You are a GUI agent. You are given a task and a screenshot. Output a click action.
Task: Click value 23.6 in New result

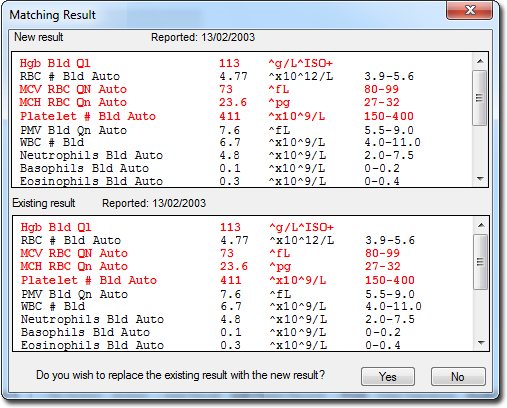pyautogui.click(x=233, y=102)
